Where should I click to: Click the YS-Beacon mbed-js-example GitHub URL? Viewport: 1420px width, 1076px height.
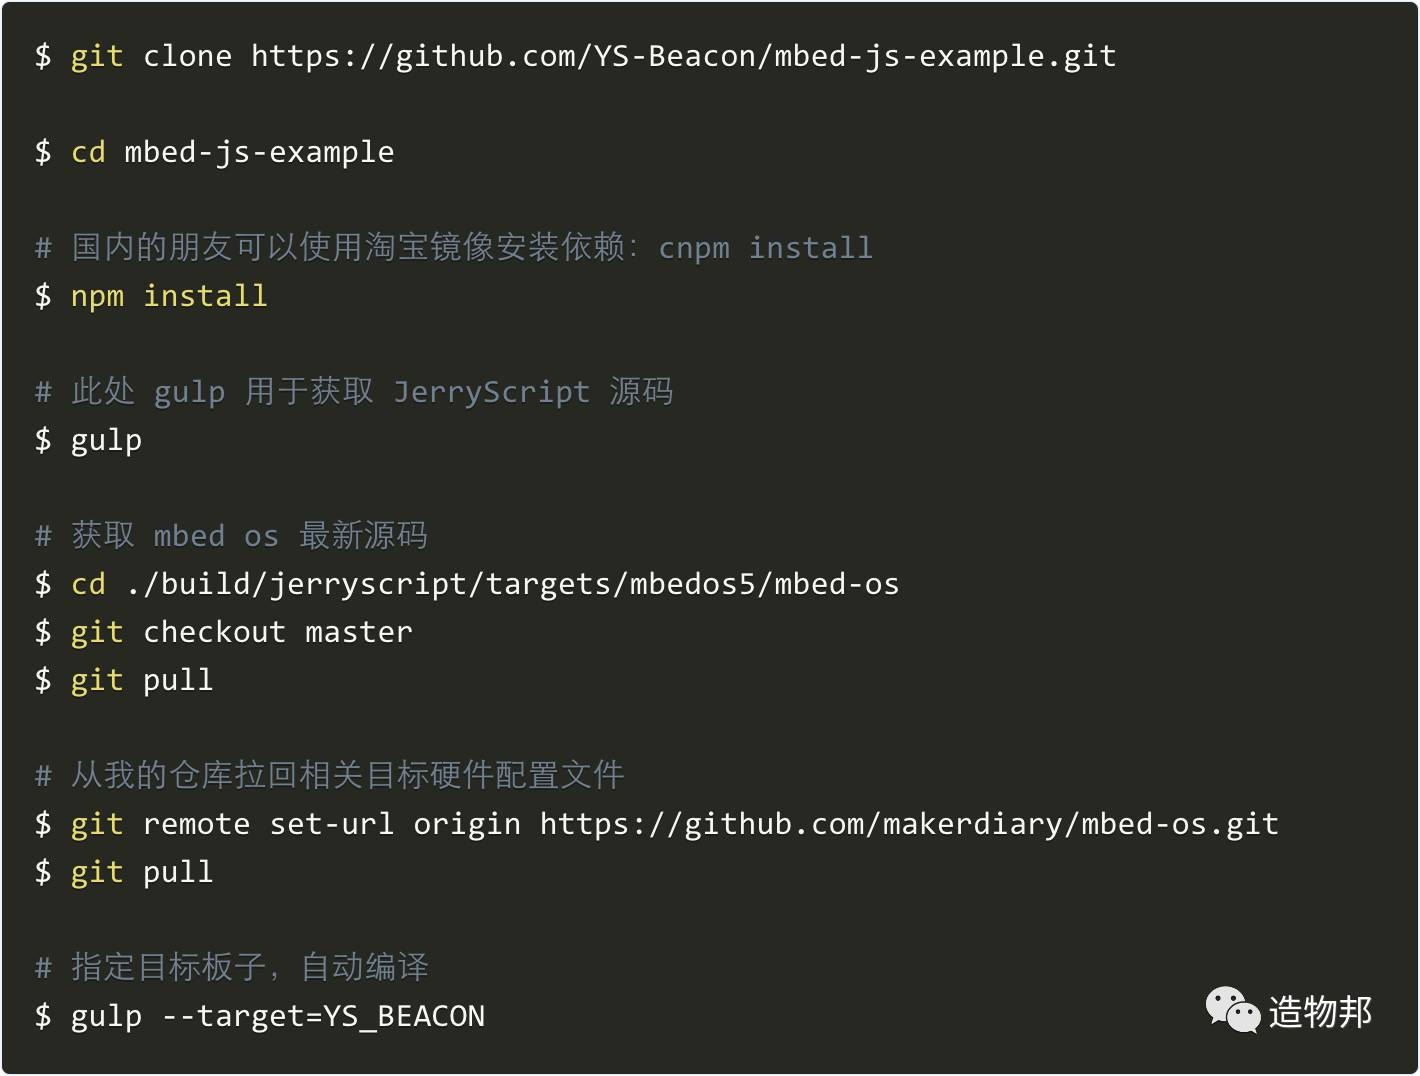tap(683, 56)
